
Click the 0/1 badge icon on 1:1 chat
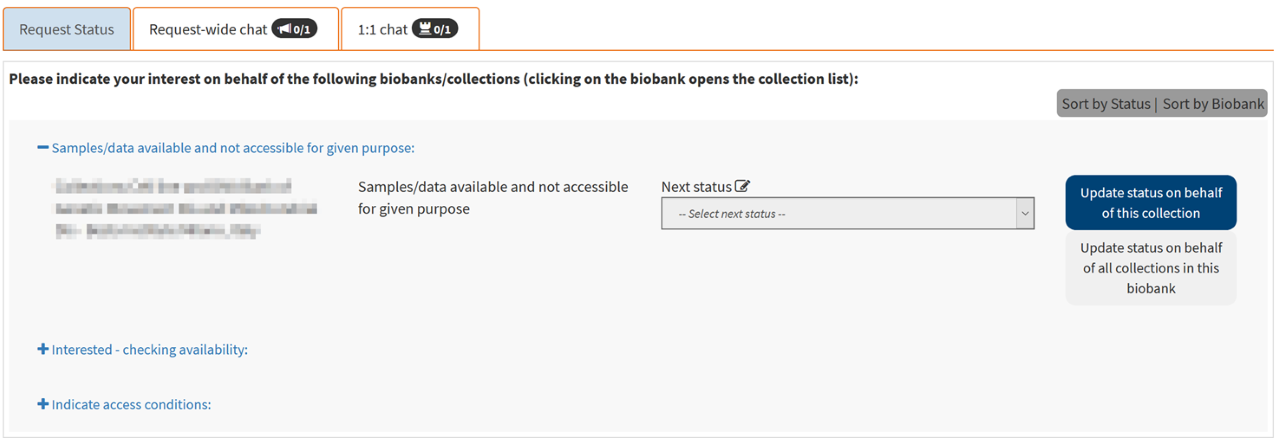pyautogui.click(x=435, y=29)
